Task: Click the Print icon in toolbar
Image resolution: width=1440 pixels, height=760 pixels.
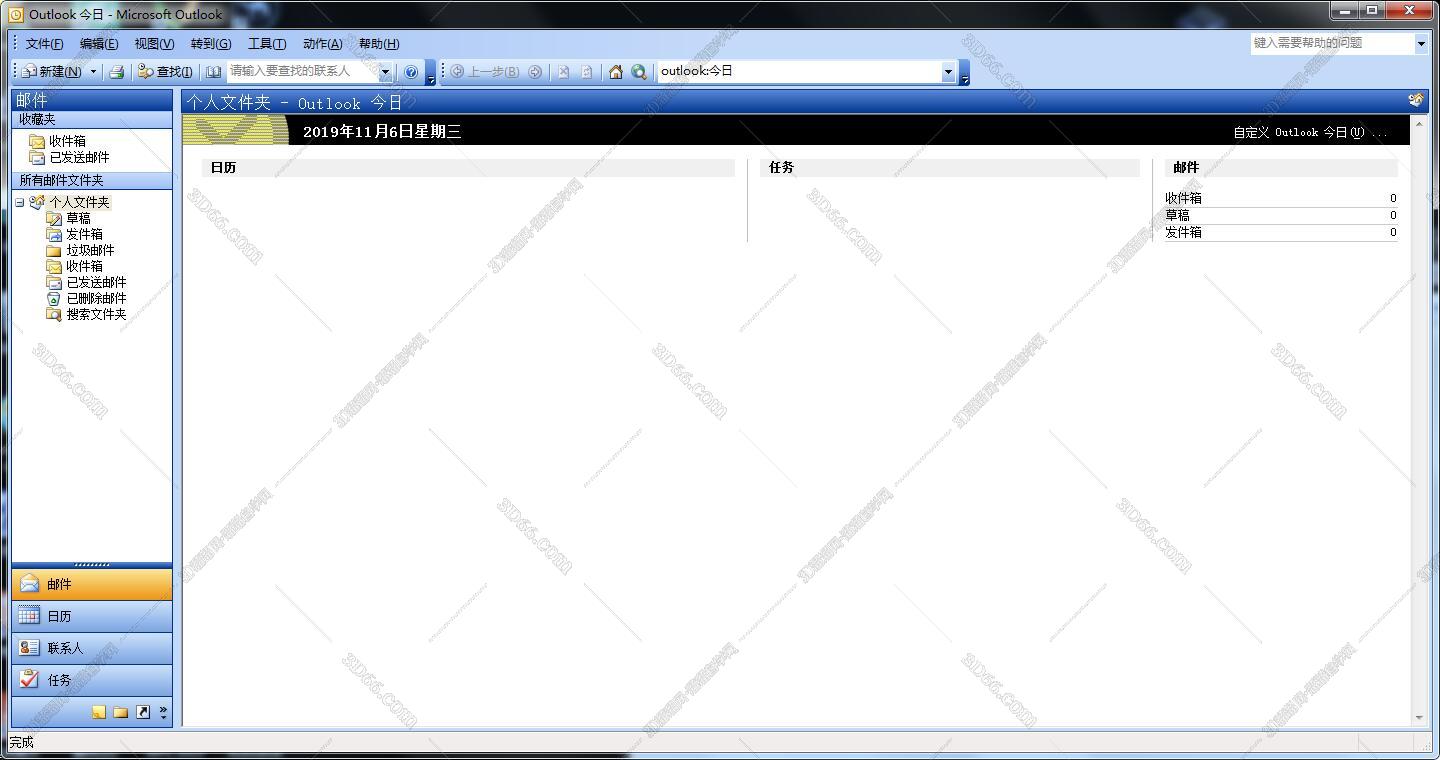Action: pyautogui.click(x=116, y=72)
